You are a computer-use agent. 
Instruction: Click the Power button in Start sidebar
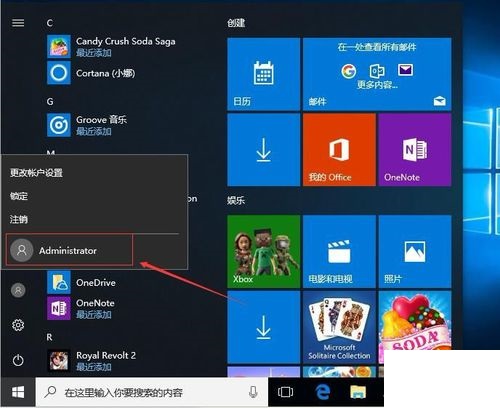click(18, 360)
